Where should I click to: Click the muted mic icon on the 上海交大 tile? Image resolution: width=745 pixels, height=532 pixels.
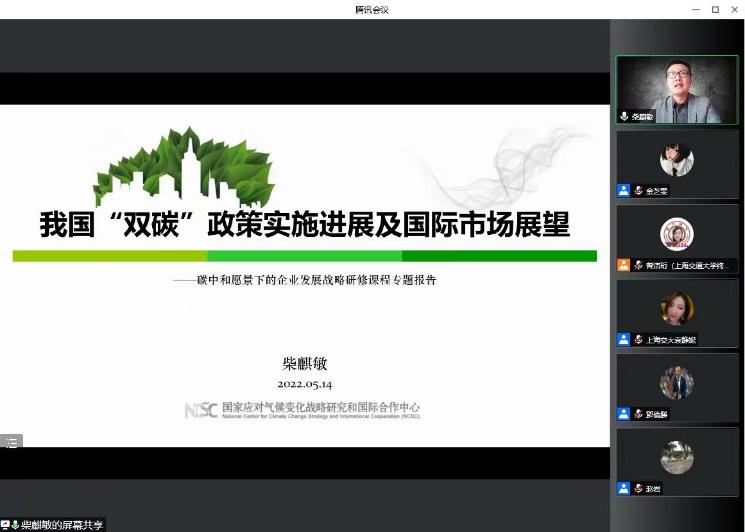(x=638, y=339)
